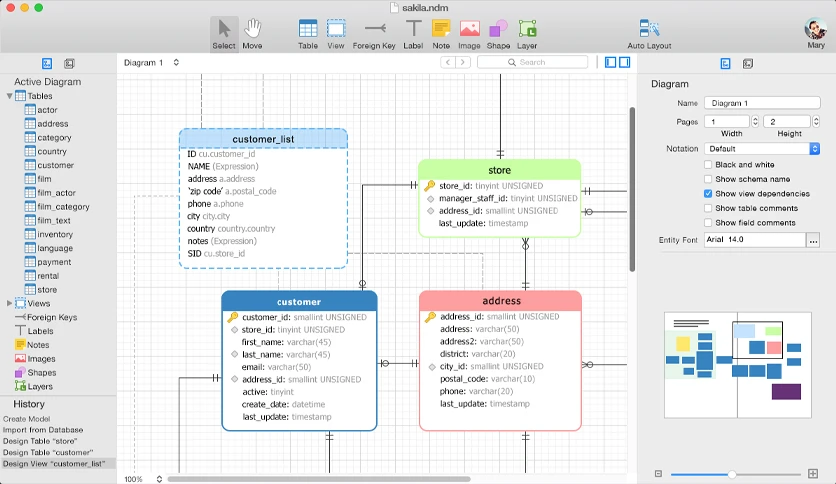The width and height of the screenshot is (836, 484).
Task: Select Notes in sidebar tree
Action: pos(38,345)
